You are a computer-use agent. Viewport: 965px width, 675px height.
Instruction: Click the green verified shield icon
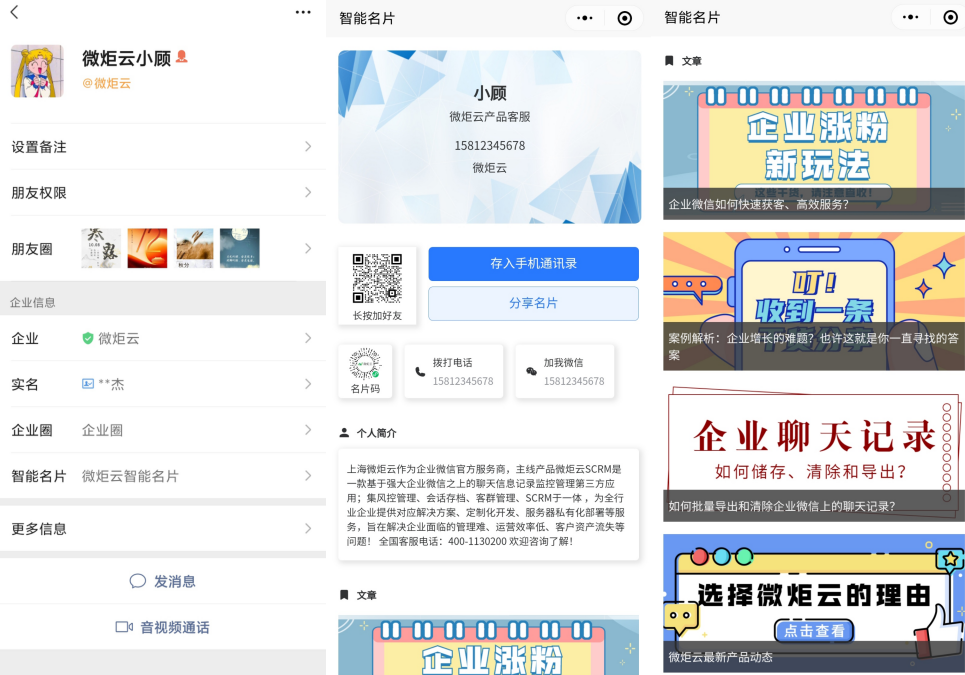tap(88, 338)
